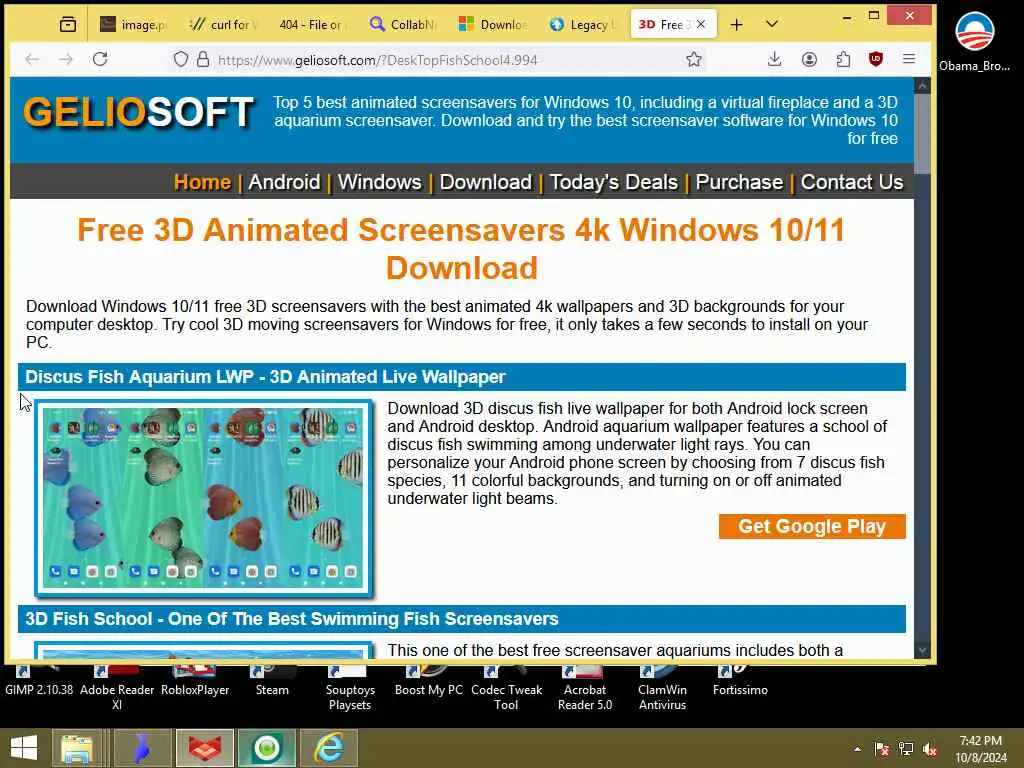Open the Downloads arrow in the toolbar
Image resolution: width=1024 pixels, height=768 pixels.
click(x=775, y=59)
